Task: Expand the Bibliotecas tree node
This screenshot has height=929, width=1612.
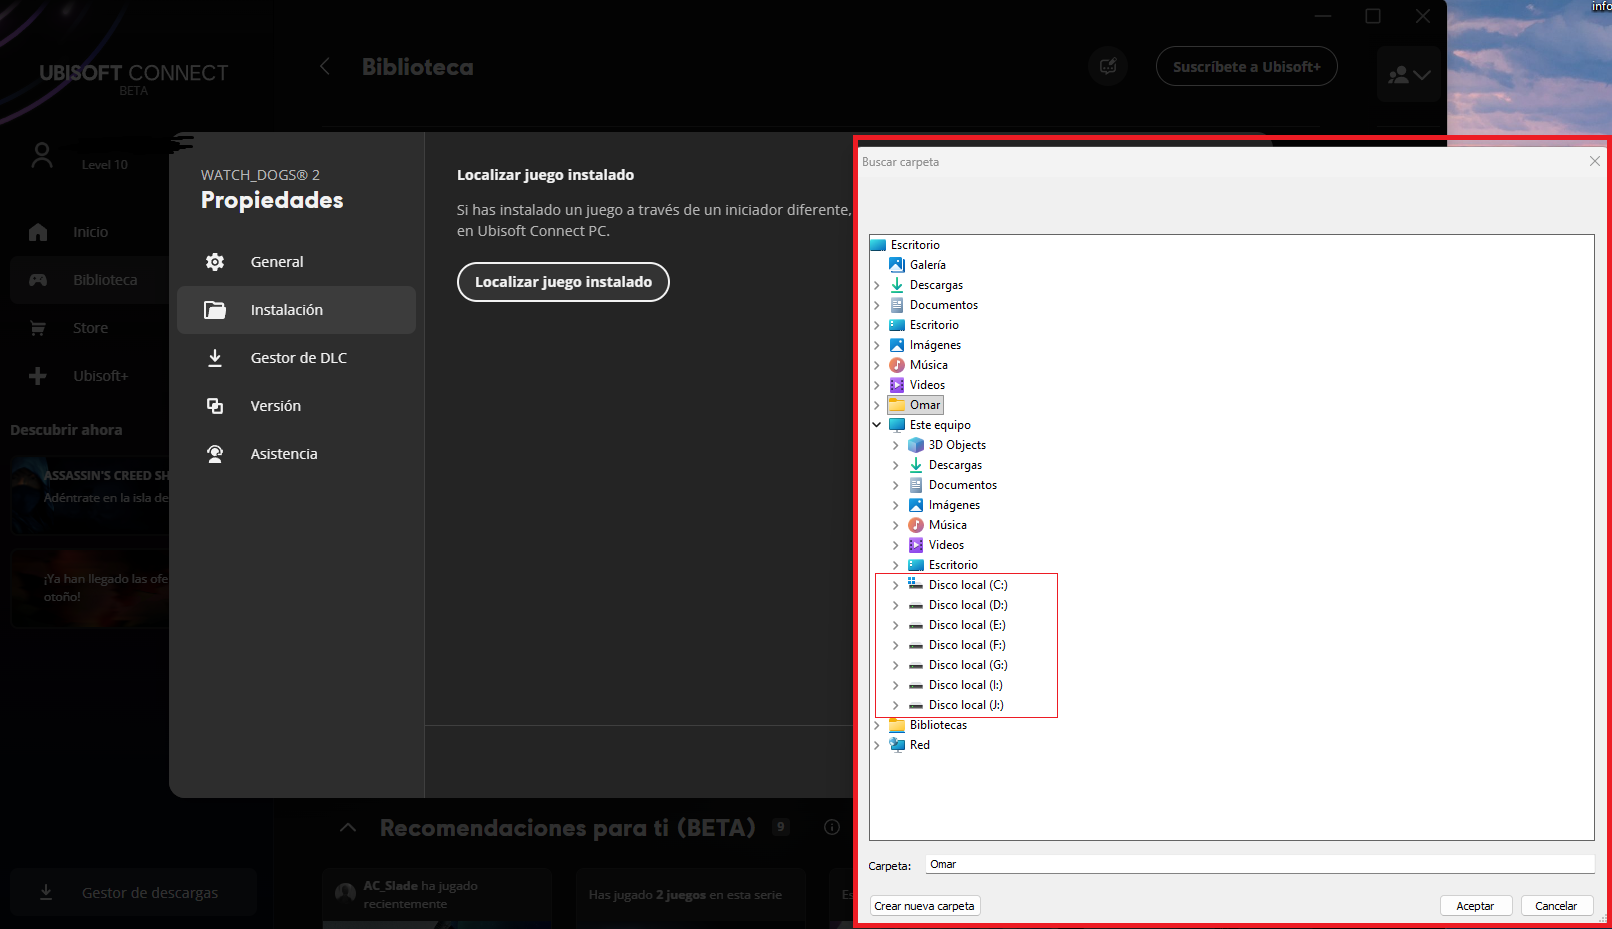Action: [x=877, y=725]
